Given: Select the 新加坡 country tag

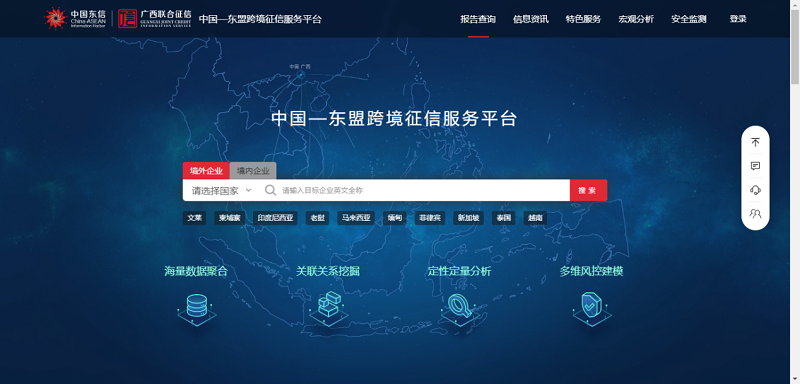Looking at the screenshot, I should pyautogui.click(x=468, y=218).
